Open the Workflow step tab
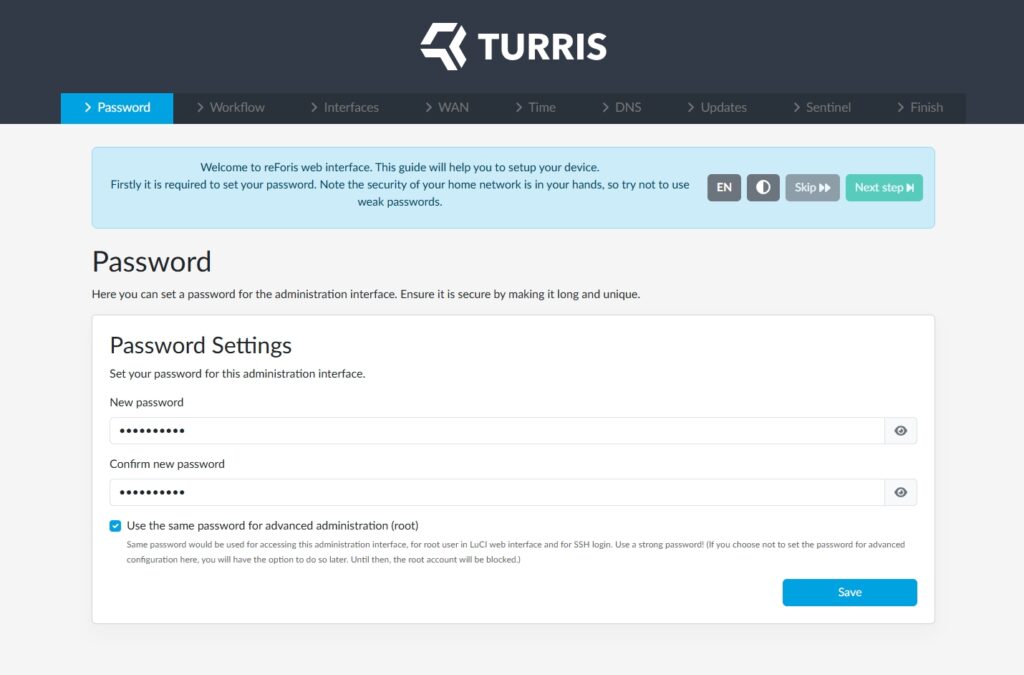The image size is (1024, 675). click(x=230, y=108)
